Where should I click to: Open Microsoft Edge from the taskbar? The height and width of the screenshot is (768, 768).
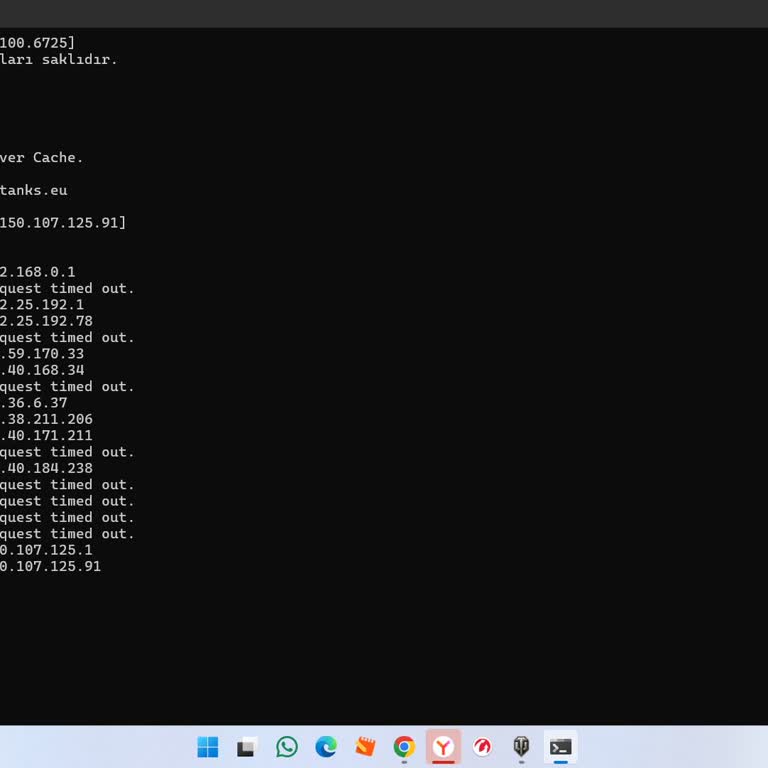(326, 747)
